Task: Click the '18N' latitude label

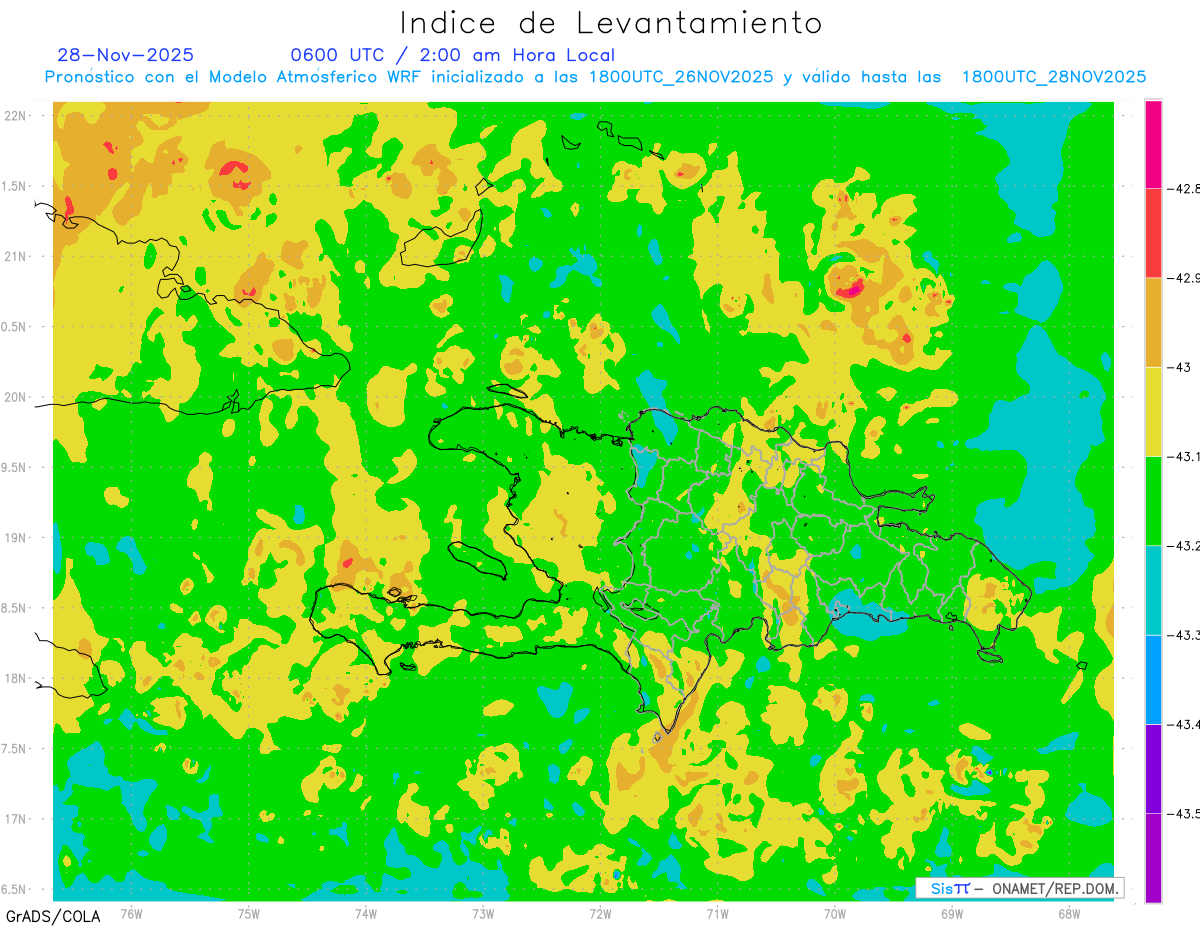Action: (14, 678)
